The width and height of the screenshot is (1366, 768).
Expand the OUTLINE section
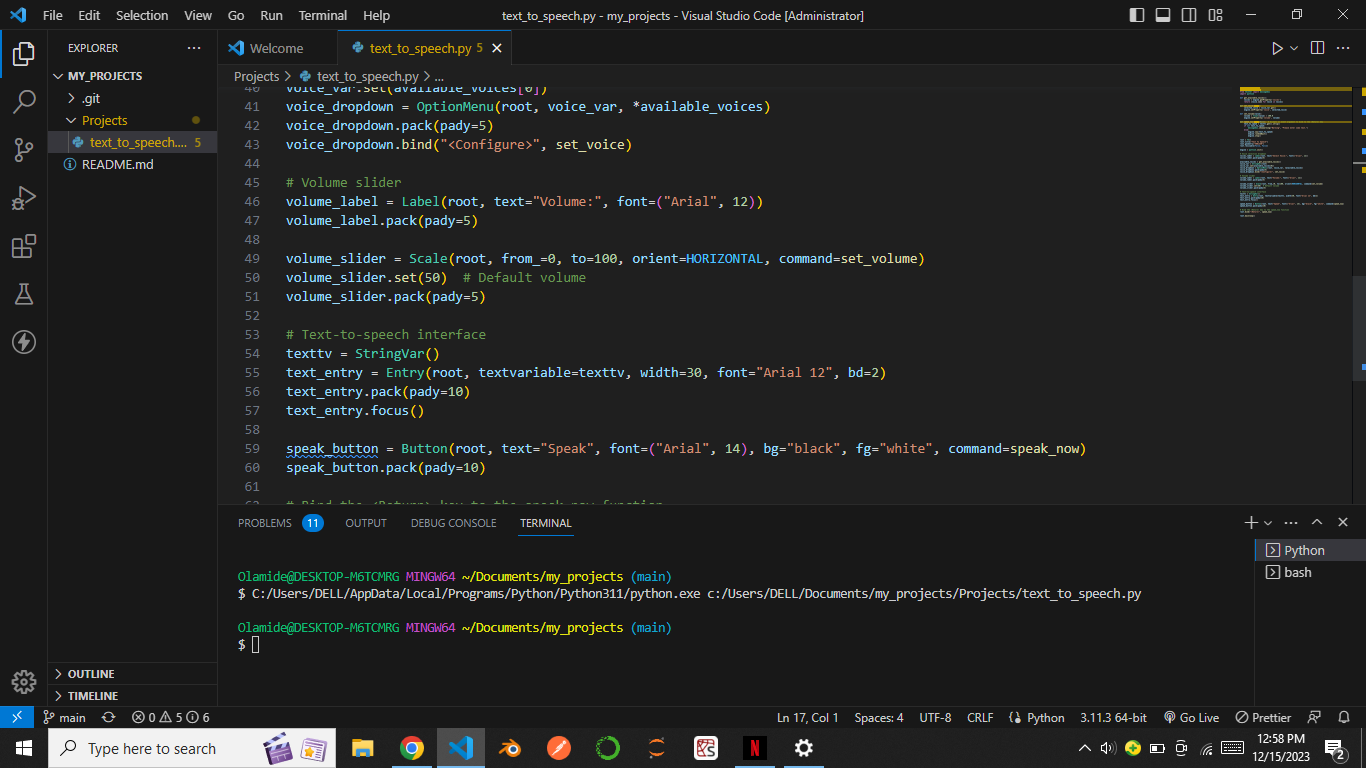pos(91,674)
